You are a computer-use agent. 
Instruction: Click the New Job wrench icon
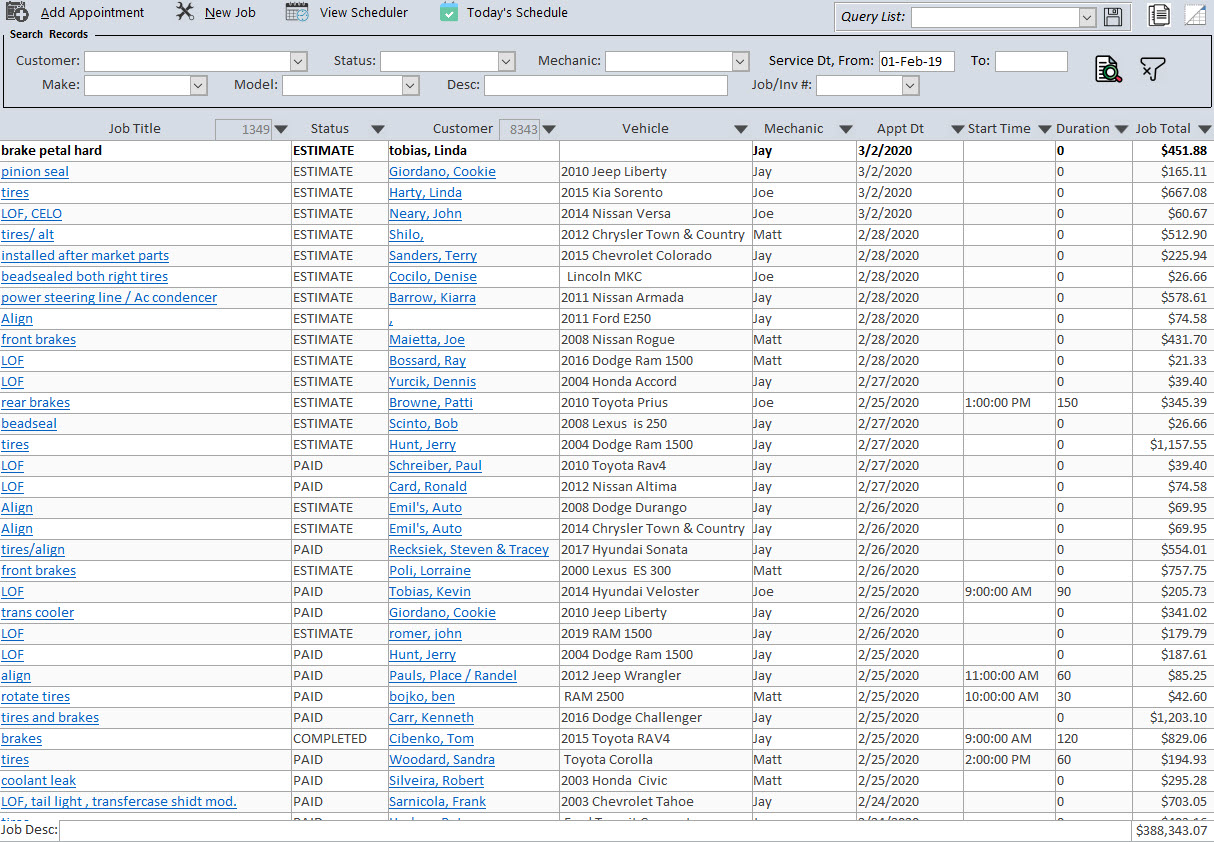(185, 12)
